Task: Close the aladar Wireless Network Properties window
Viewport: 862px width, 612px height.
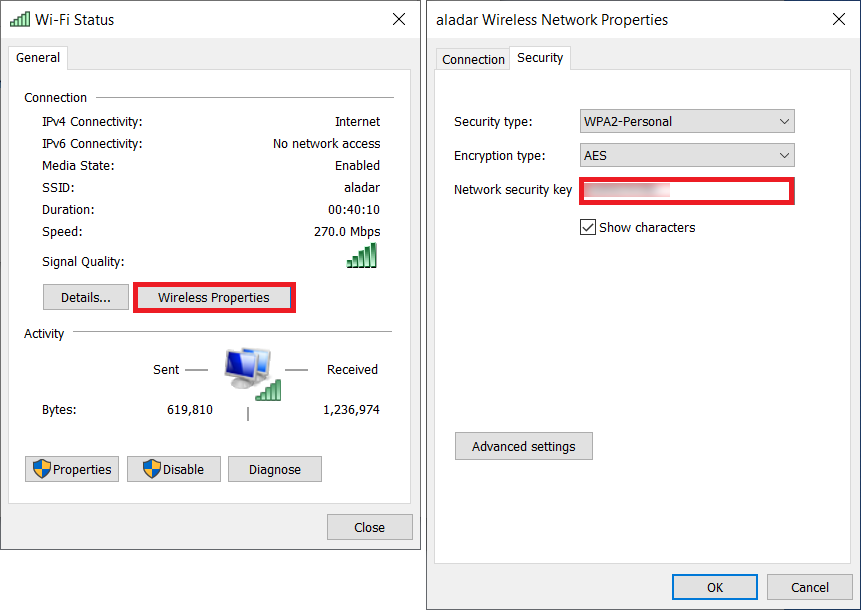Action: tap(838, 19)
